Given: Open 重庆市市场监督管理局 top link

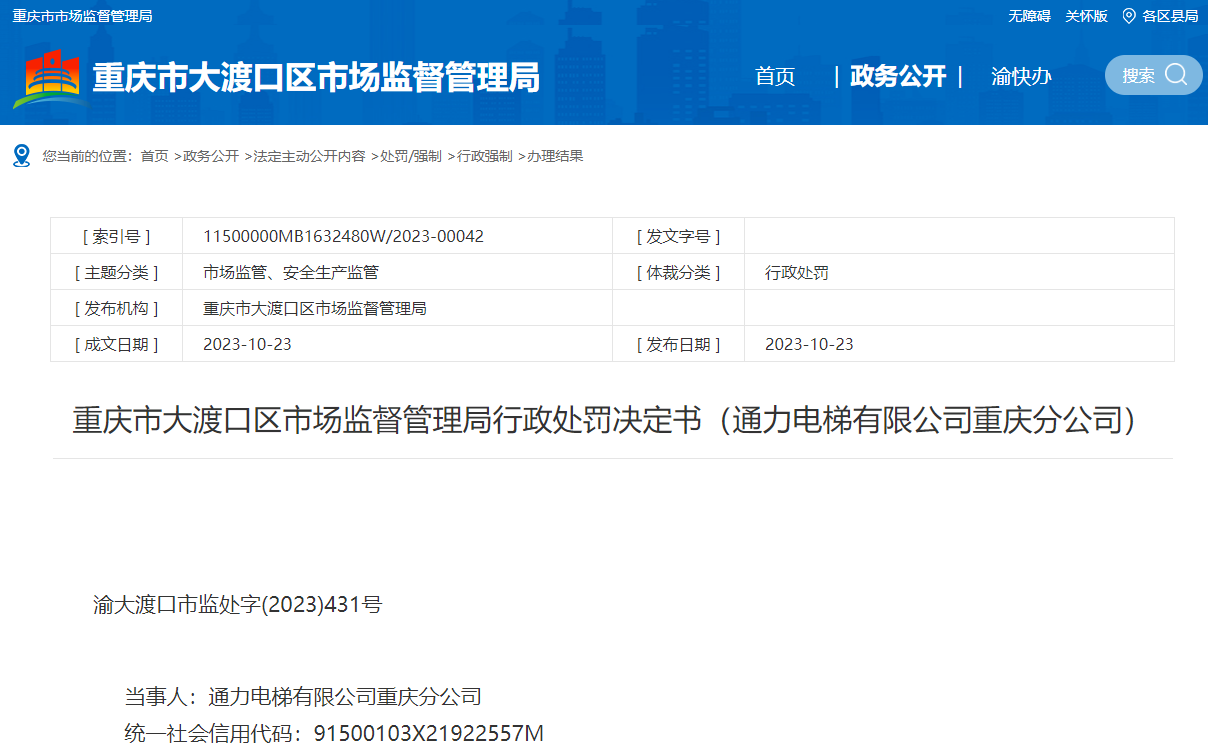Looking at the screenshot, I should pos(82,16).
